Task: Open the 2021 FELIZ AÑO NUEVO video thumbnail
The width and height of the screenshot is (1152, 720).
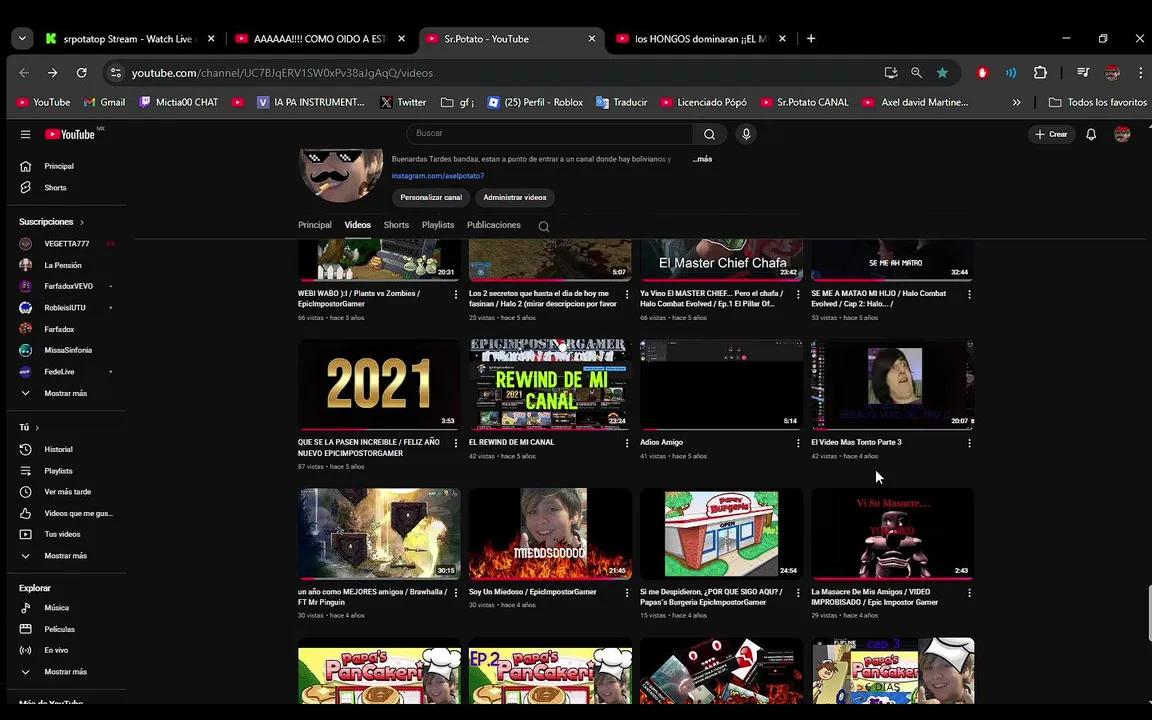Action: tap(379, 384)
